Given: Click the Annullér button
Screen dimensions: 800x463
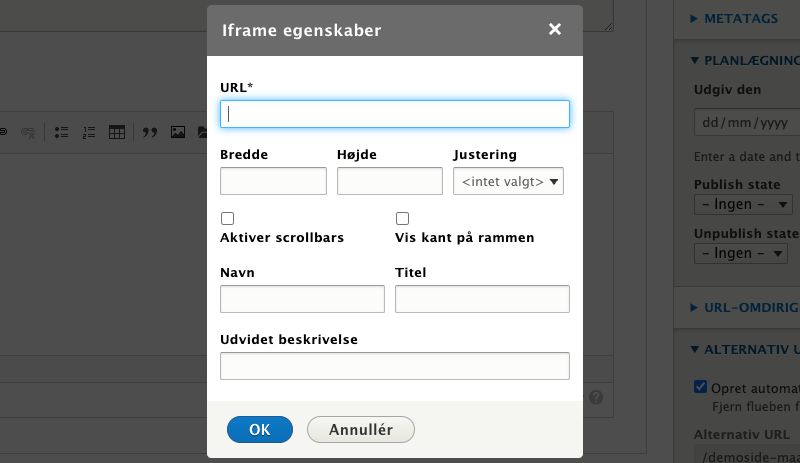Looking at the screenshot, I should pyautogui.click(x=360, y=430).
